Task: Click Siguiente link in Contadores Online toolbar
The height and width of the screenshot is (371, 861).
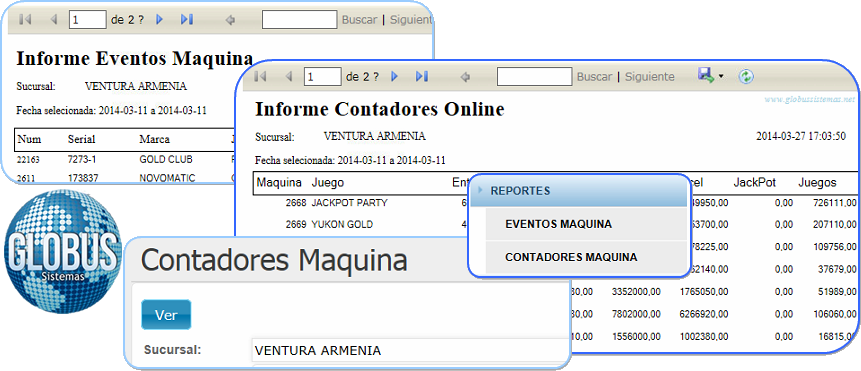Action: (x=650, y=77)
